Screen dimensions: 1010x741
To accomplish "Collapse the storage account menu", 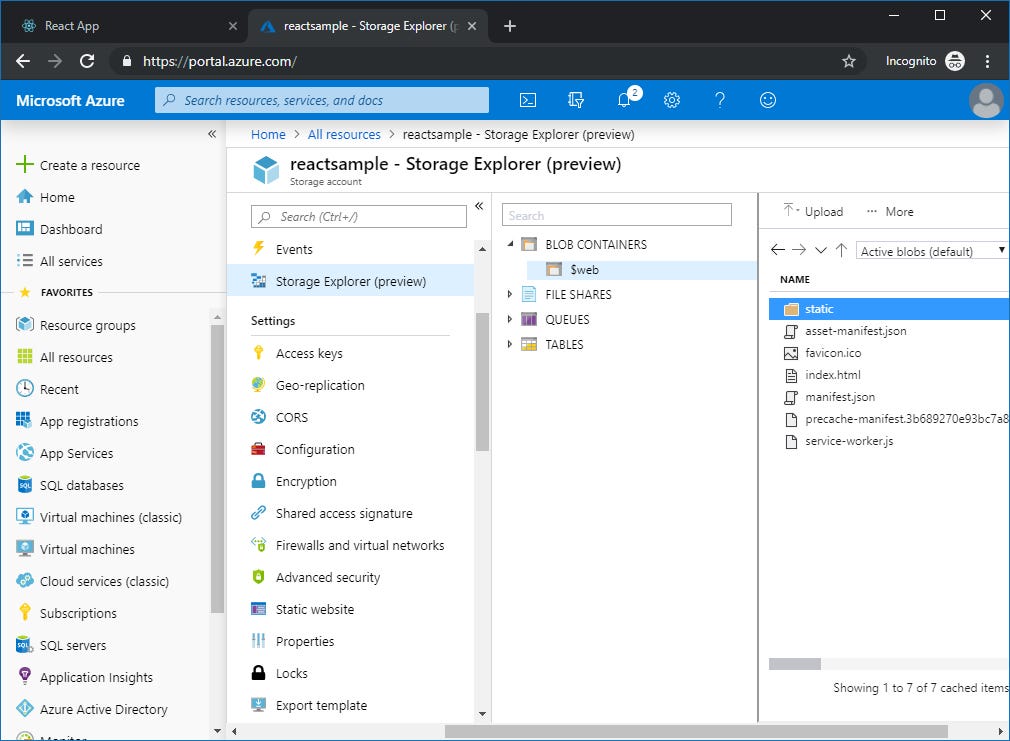I will (479, 206).
